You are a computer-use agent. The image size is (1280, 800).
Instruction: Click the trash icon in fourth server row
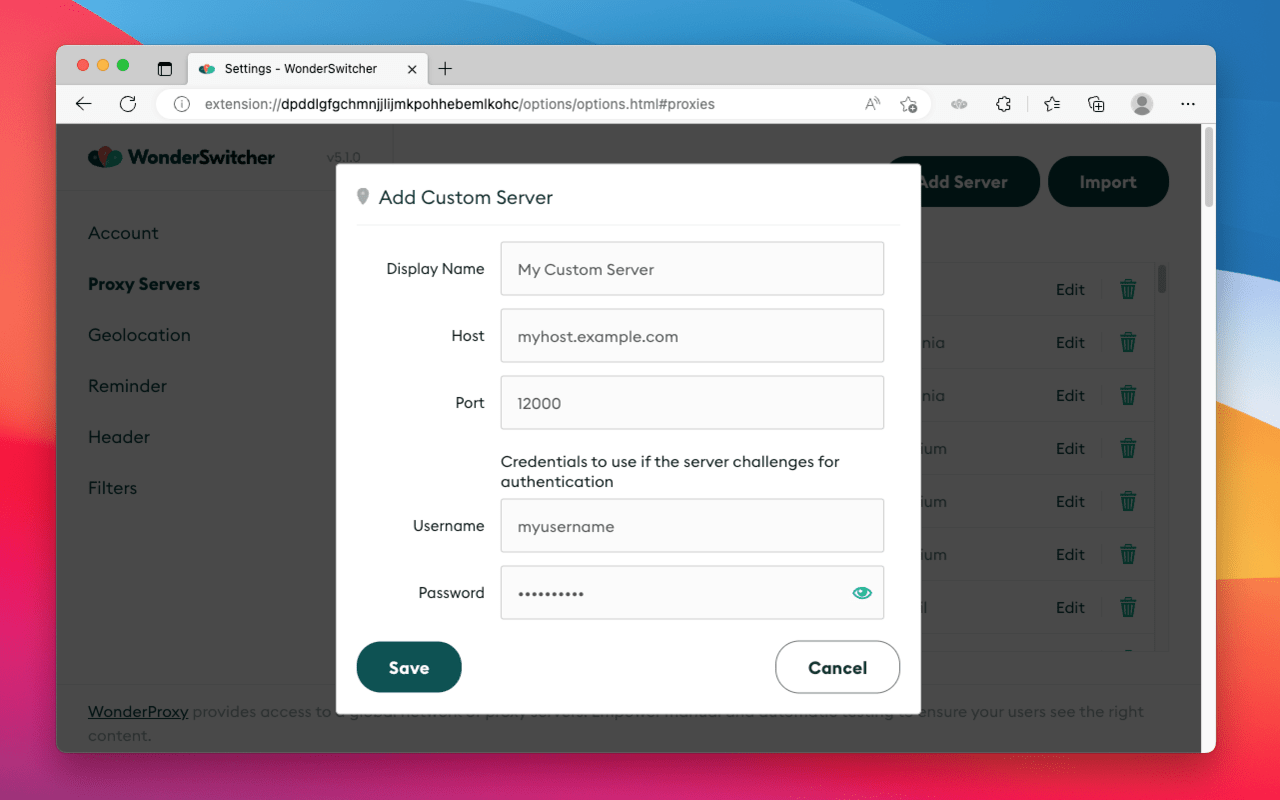pos(1128,448)
